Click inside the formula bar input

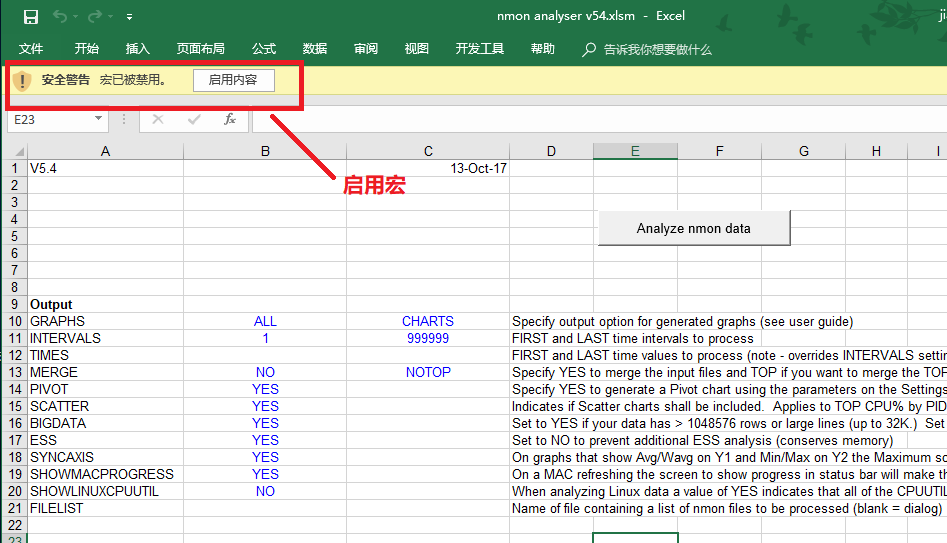(x=600, y=119)
